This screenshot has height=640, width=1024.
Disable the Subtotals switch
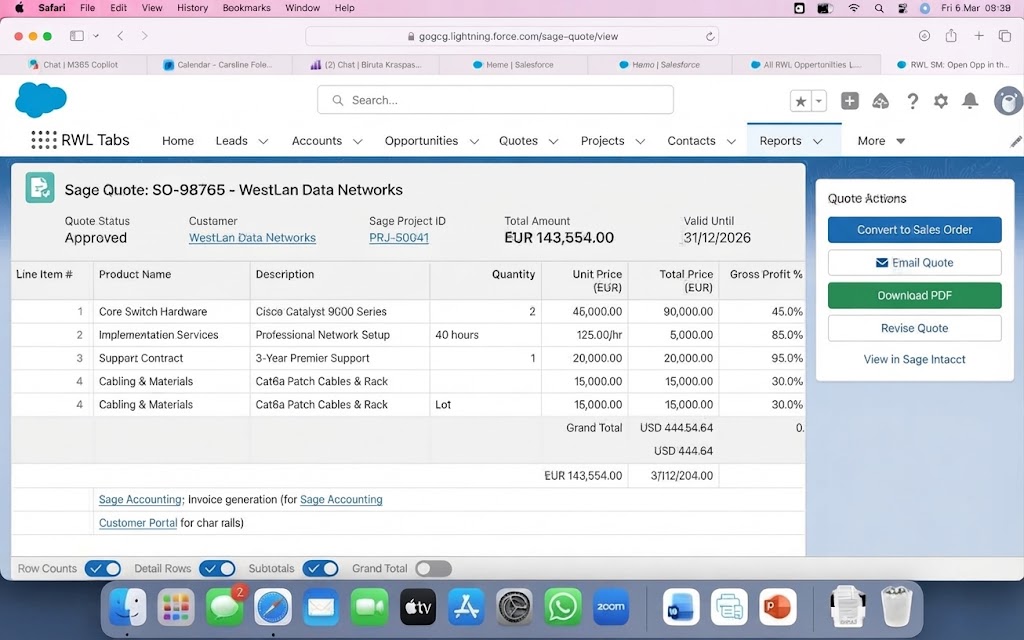321,569
